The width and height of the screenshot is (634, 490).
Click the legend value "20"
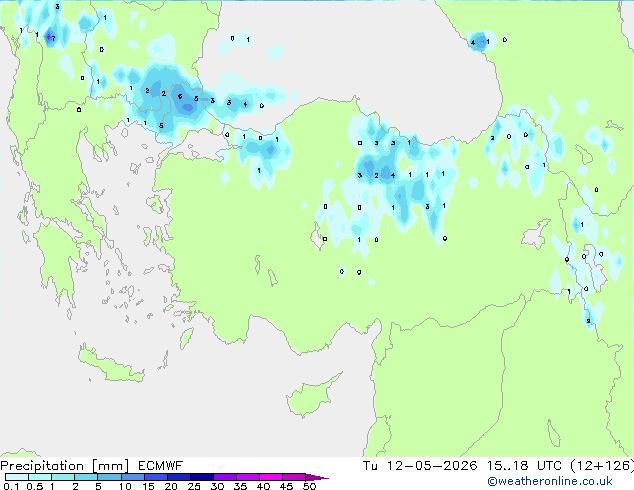171,486
